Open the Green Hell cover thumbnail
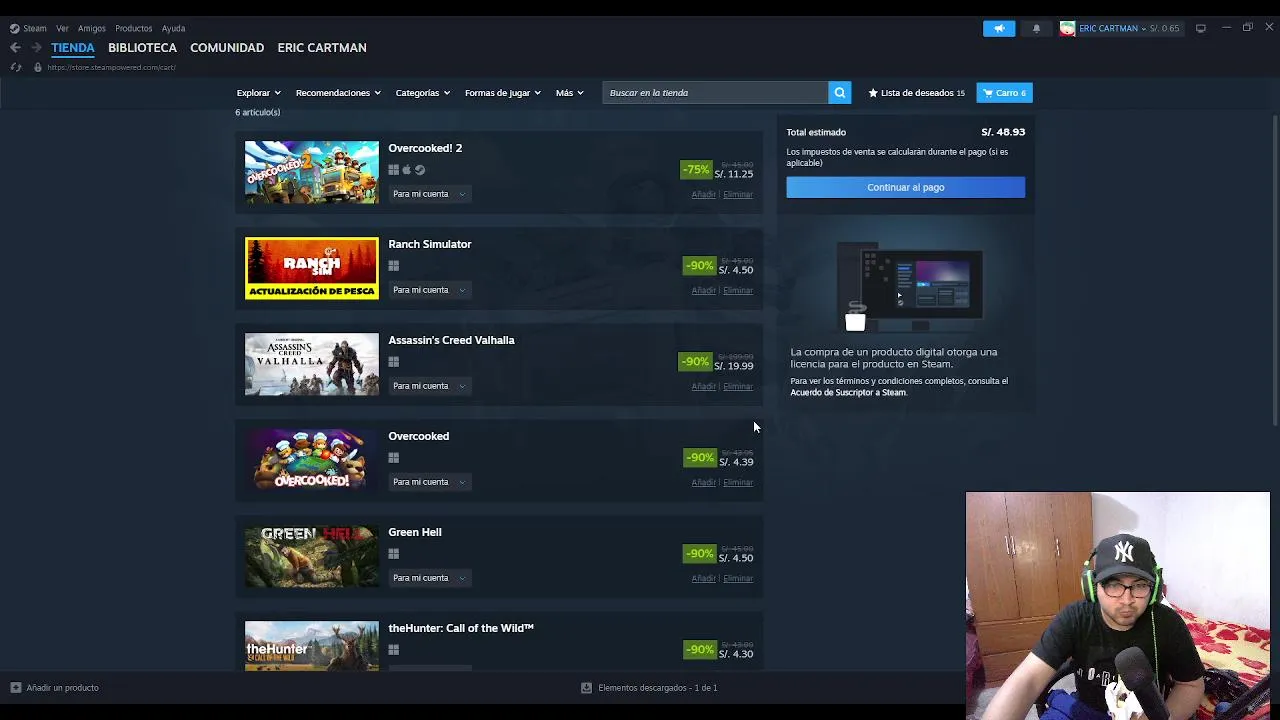This screenshot has width=1280, height=720. (312, 556)
